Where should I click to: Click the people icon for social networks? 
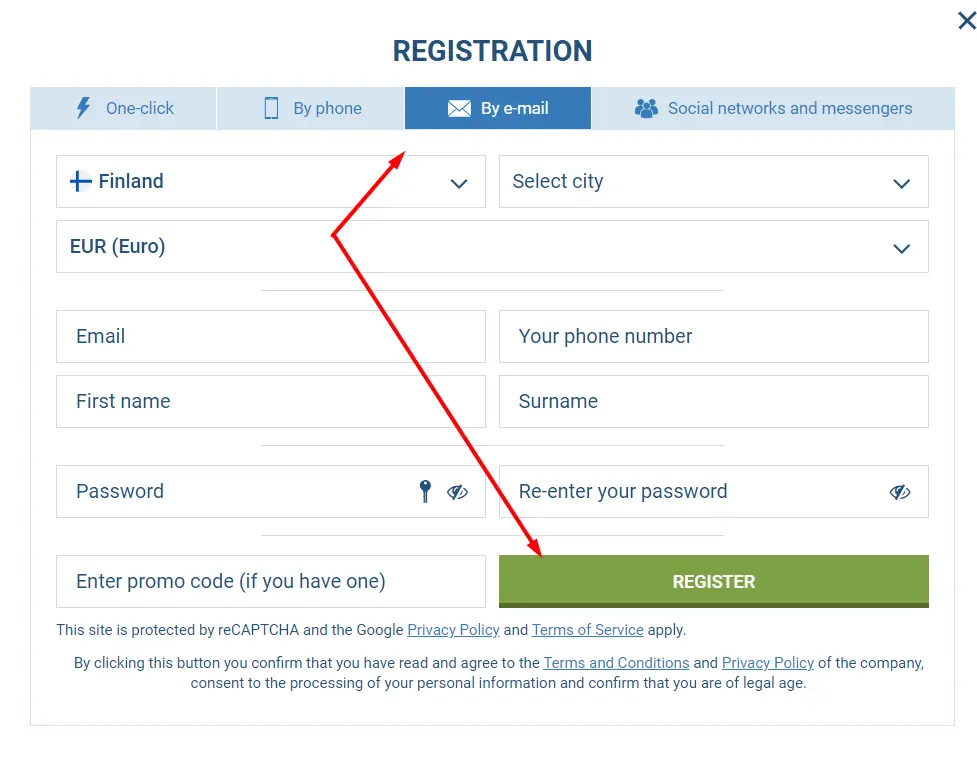pyautogui.click(x=646, y=108)
